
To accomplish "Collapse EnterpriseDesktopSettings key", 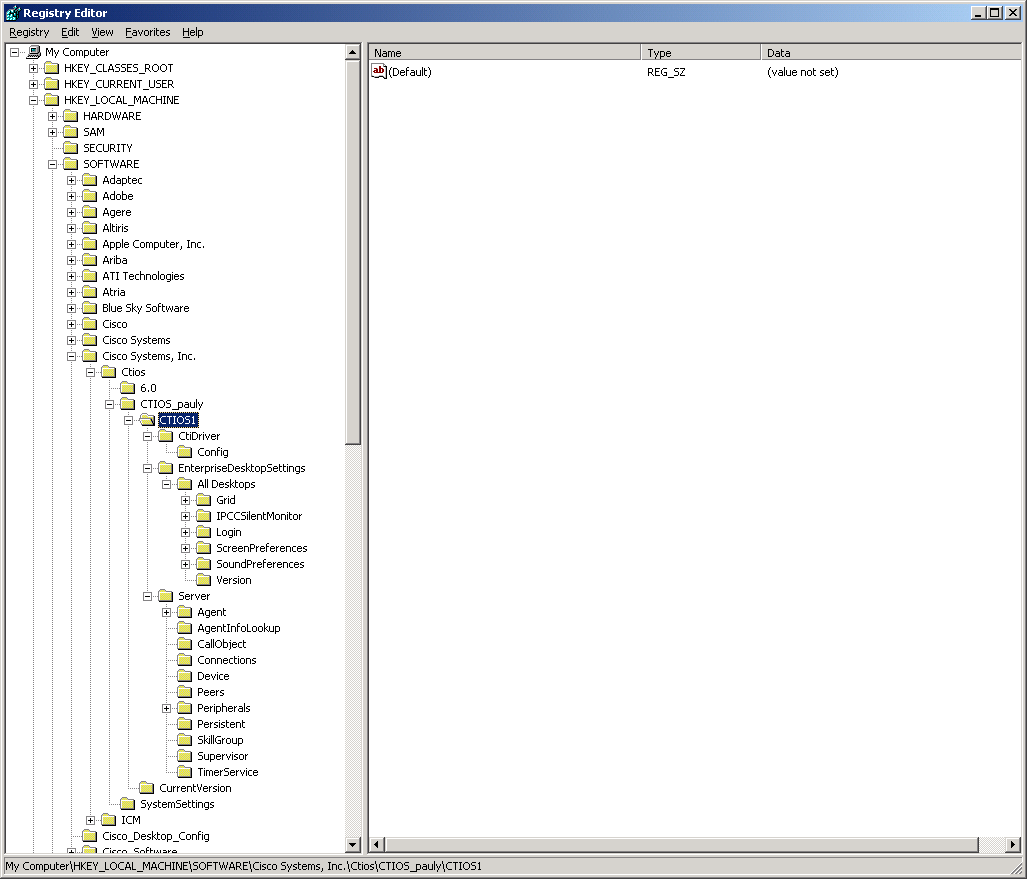I will tap(147, 468).
